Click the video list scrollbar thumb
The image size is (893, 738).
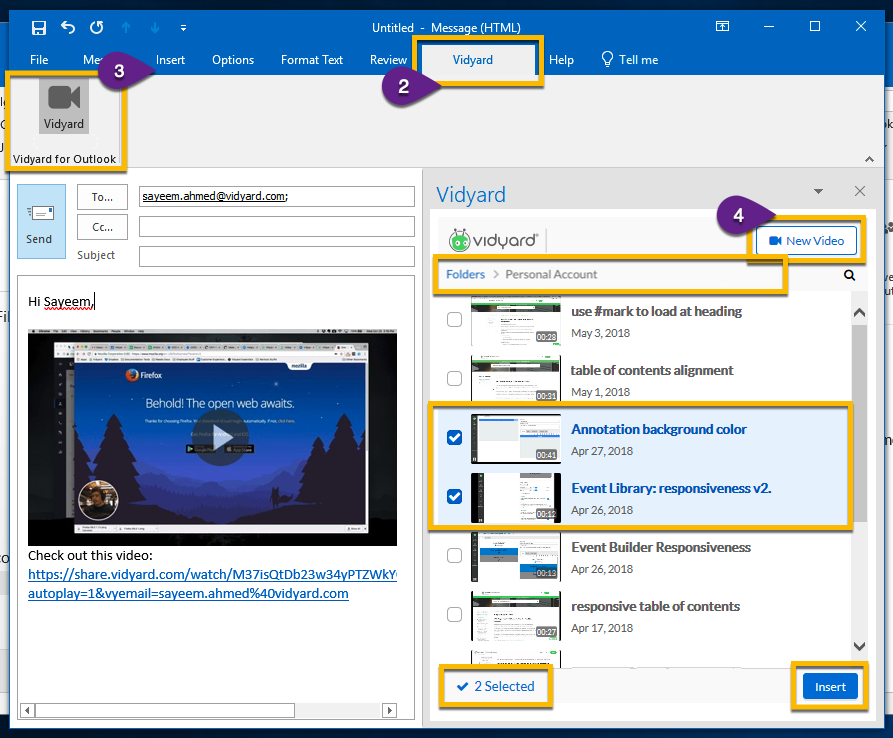pos(859,423)
